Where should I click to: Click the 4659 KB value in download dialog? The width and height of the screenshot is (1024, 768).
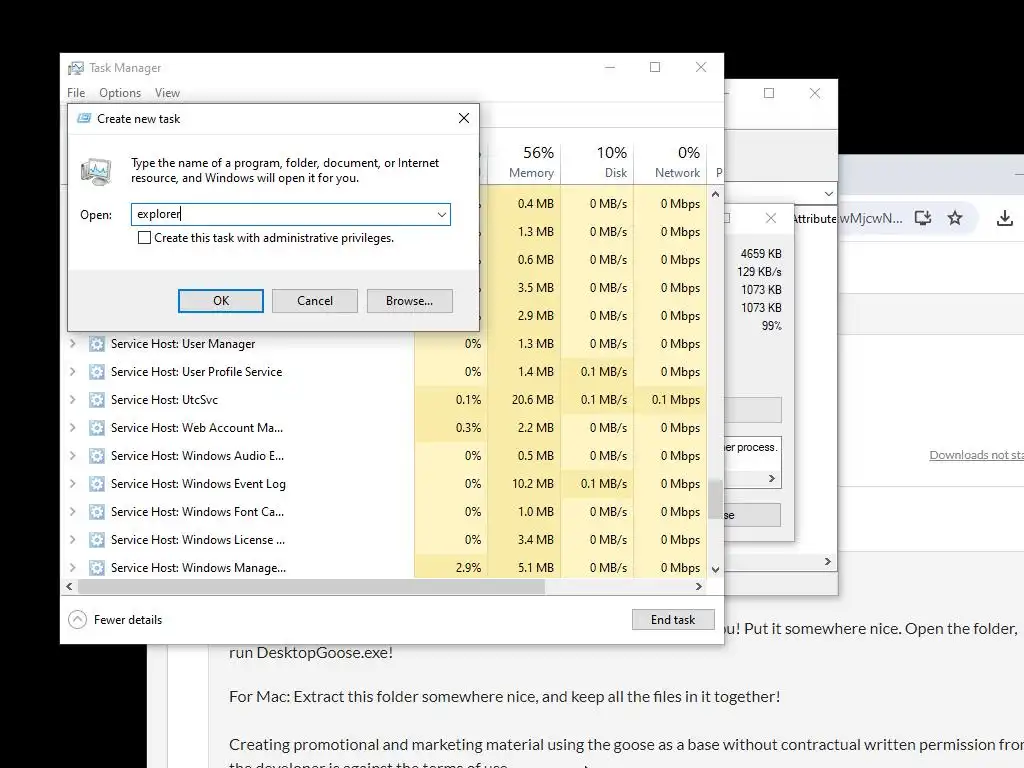point(761,253)
